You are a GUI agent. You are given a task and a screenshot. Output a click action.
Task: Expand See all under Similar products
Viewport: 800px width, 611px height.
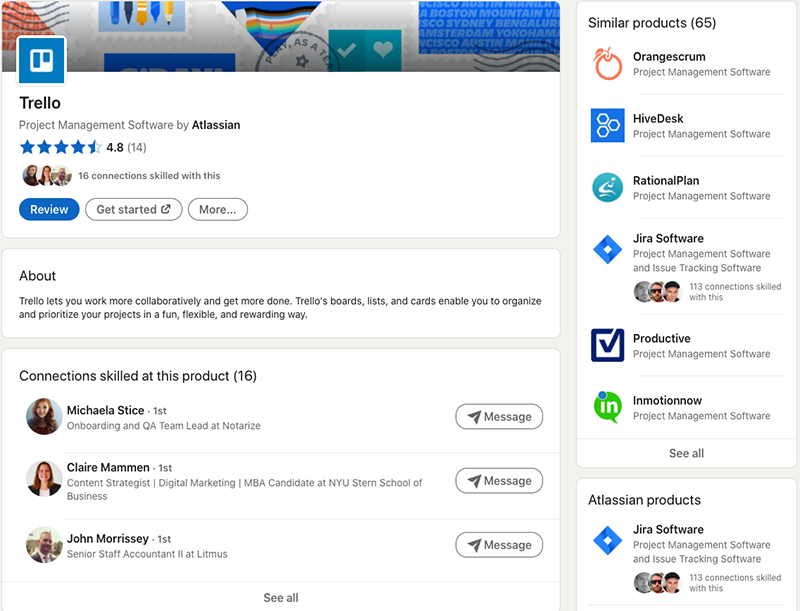pos(686,453)
